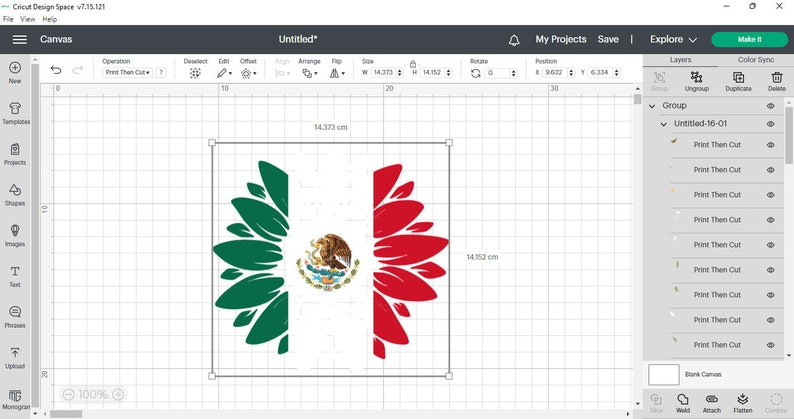Open the Templates panel
794x419 pixels.
click(x=15, y=112)
